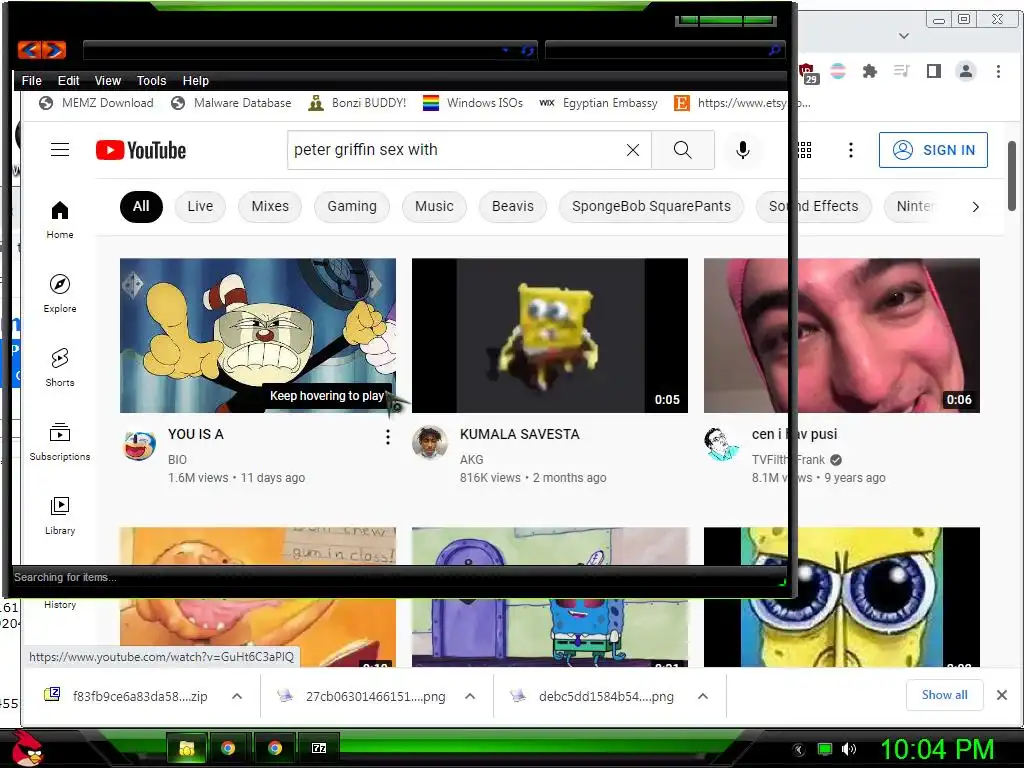This screenshot has width=1024, height=768.
Task: Open Library in YouTube sidebar
Action: [x=60, y=515]
